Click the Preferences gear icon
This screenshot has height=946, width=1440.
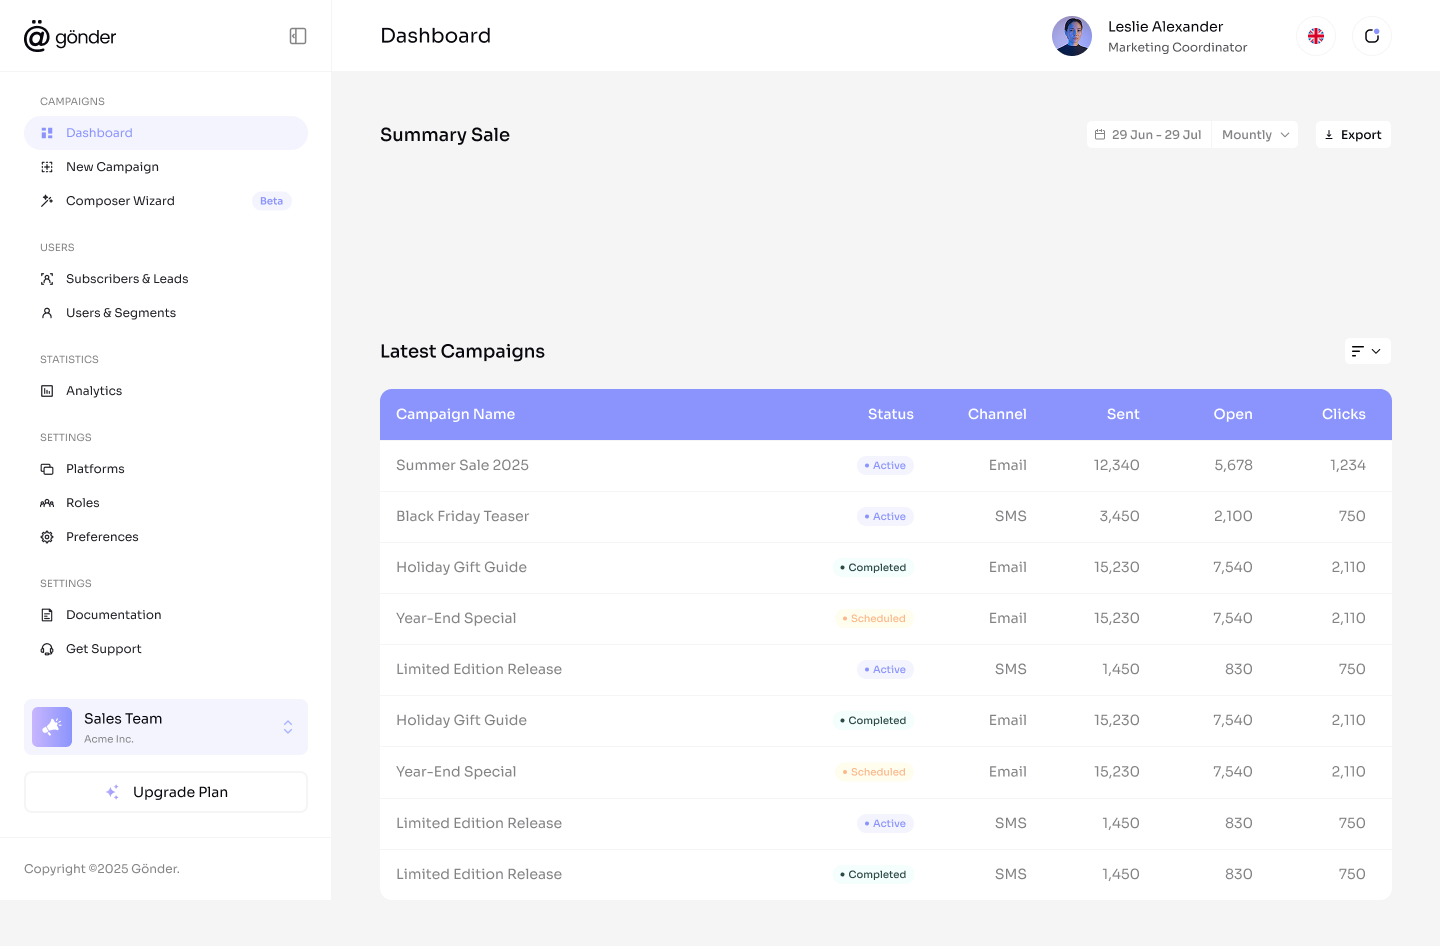tap(47, 537)
